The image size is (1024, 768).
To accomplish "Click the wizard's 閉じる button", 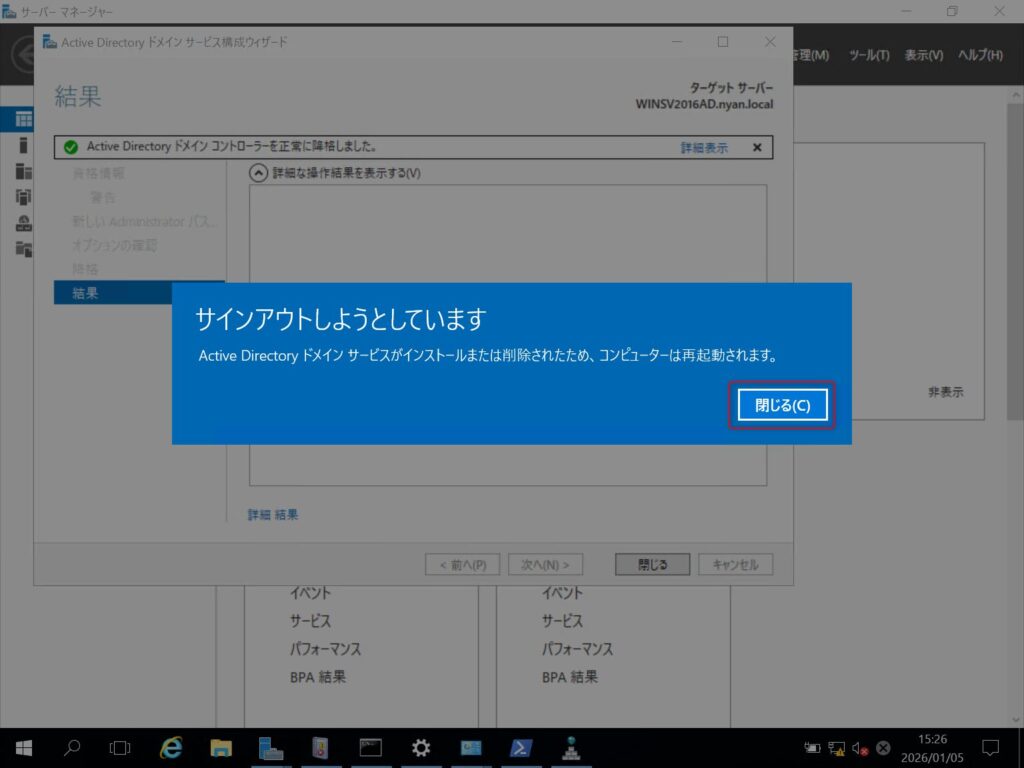I will pyautogui.click(x=652, y=565).
